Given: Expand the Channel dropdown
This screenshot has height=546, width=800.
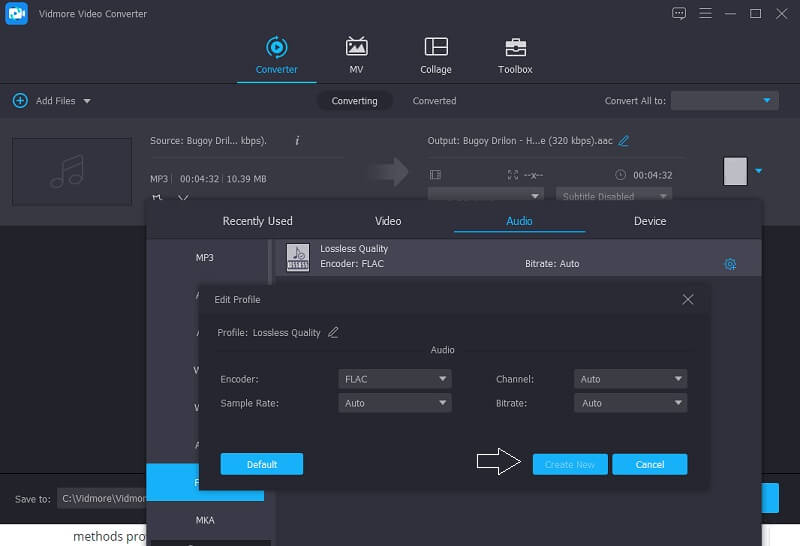Looking at the screenshot, I should pos(631,379).
